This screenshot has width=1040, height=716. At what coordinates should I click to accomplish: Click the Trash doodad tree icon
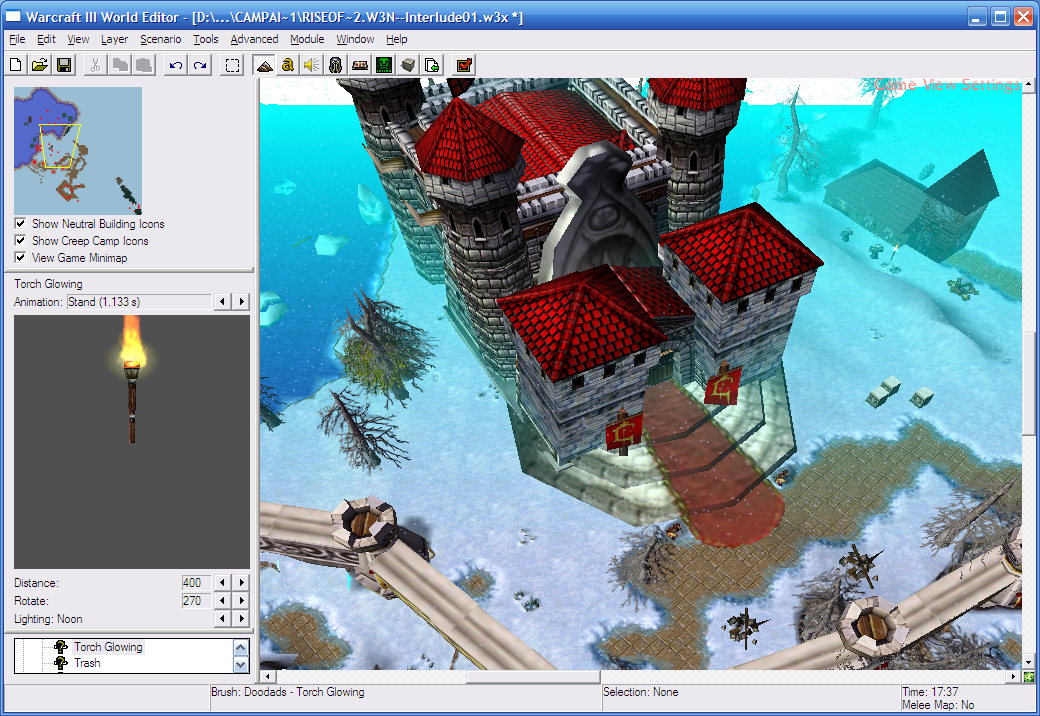(x=61, y=662)
